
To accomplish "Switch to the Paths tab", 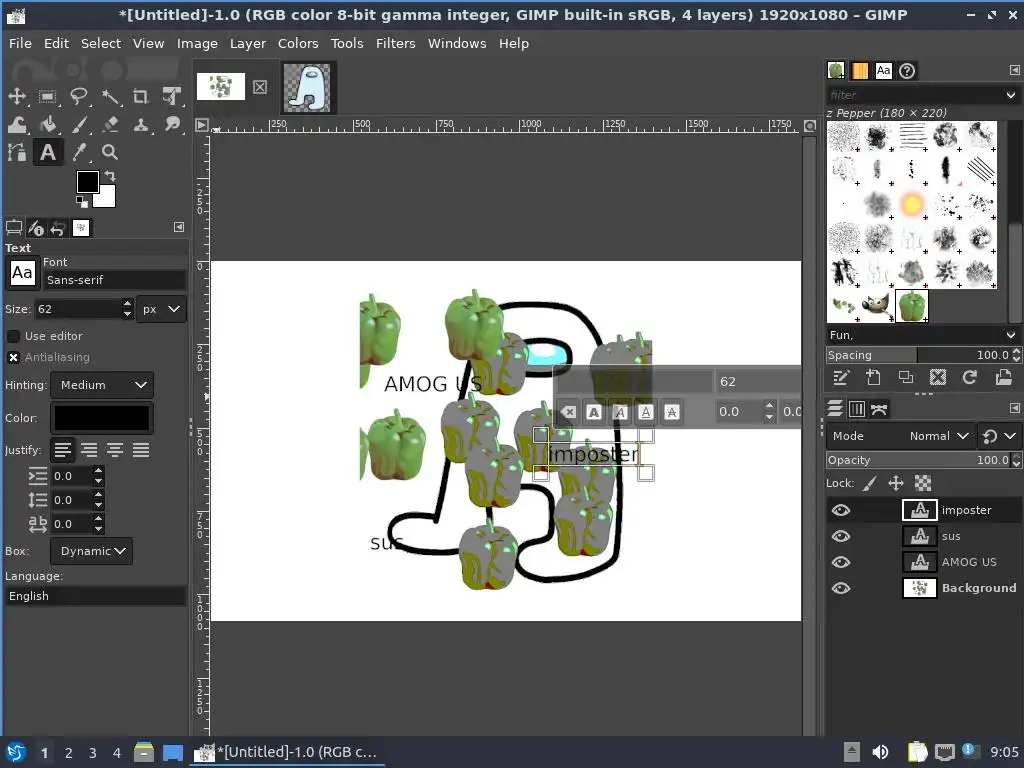I will 879,409.
